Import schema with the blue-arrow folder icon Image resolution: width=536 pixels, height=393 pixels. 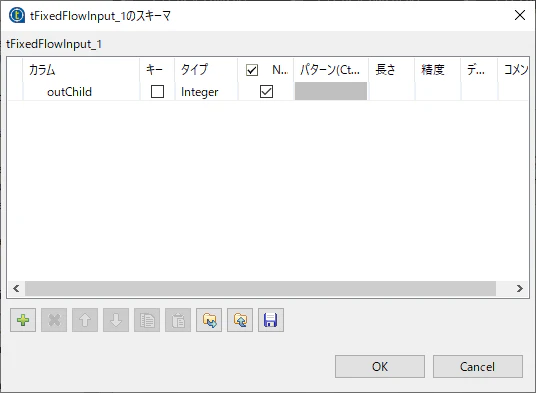(x=209, y=320)
